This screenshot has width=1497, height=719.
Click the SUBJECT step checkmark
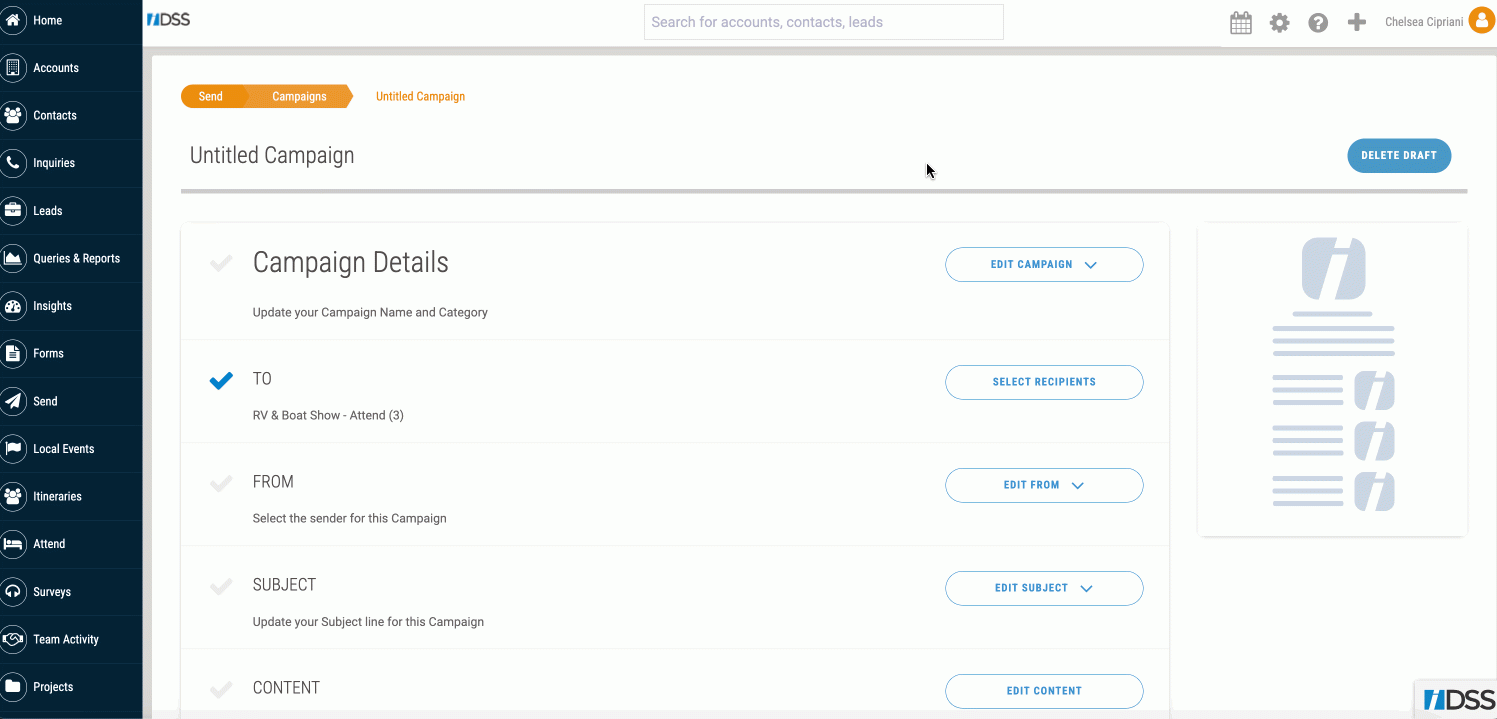pos(221,586)
